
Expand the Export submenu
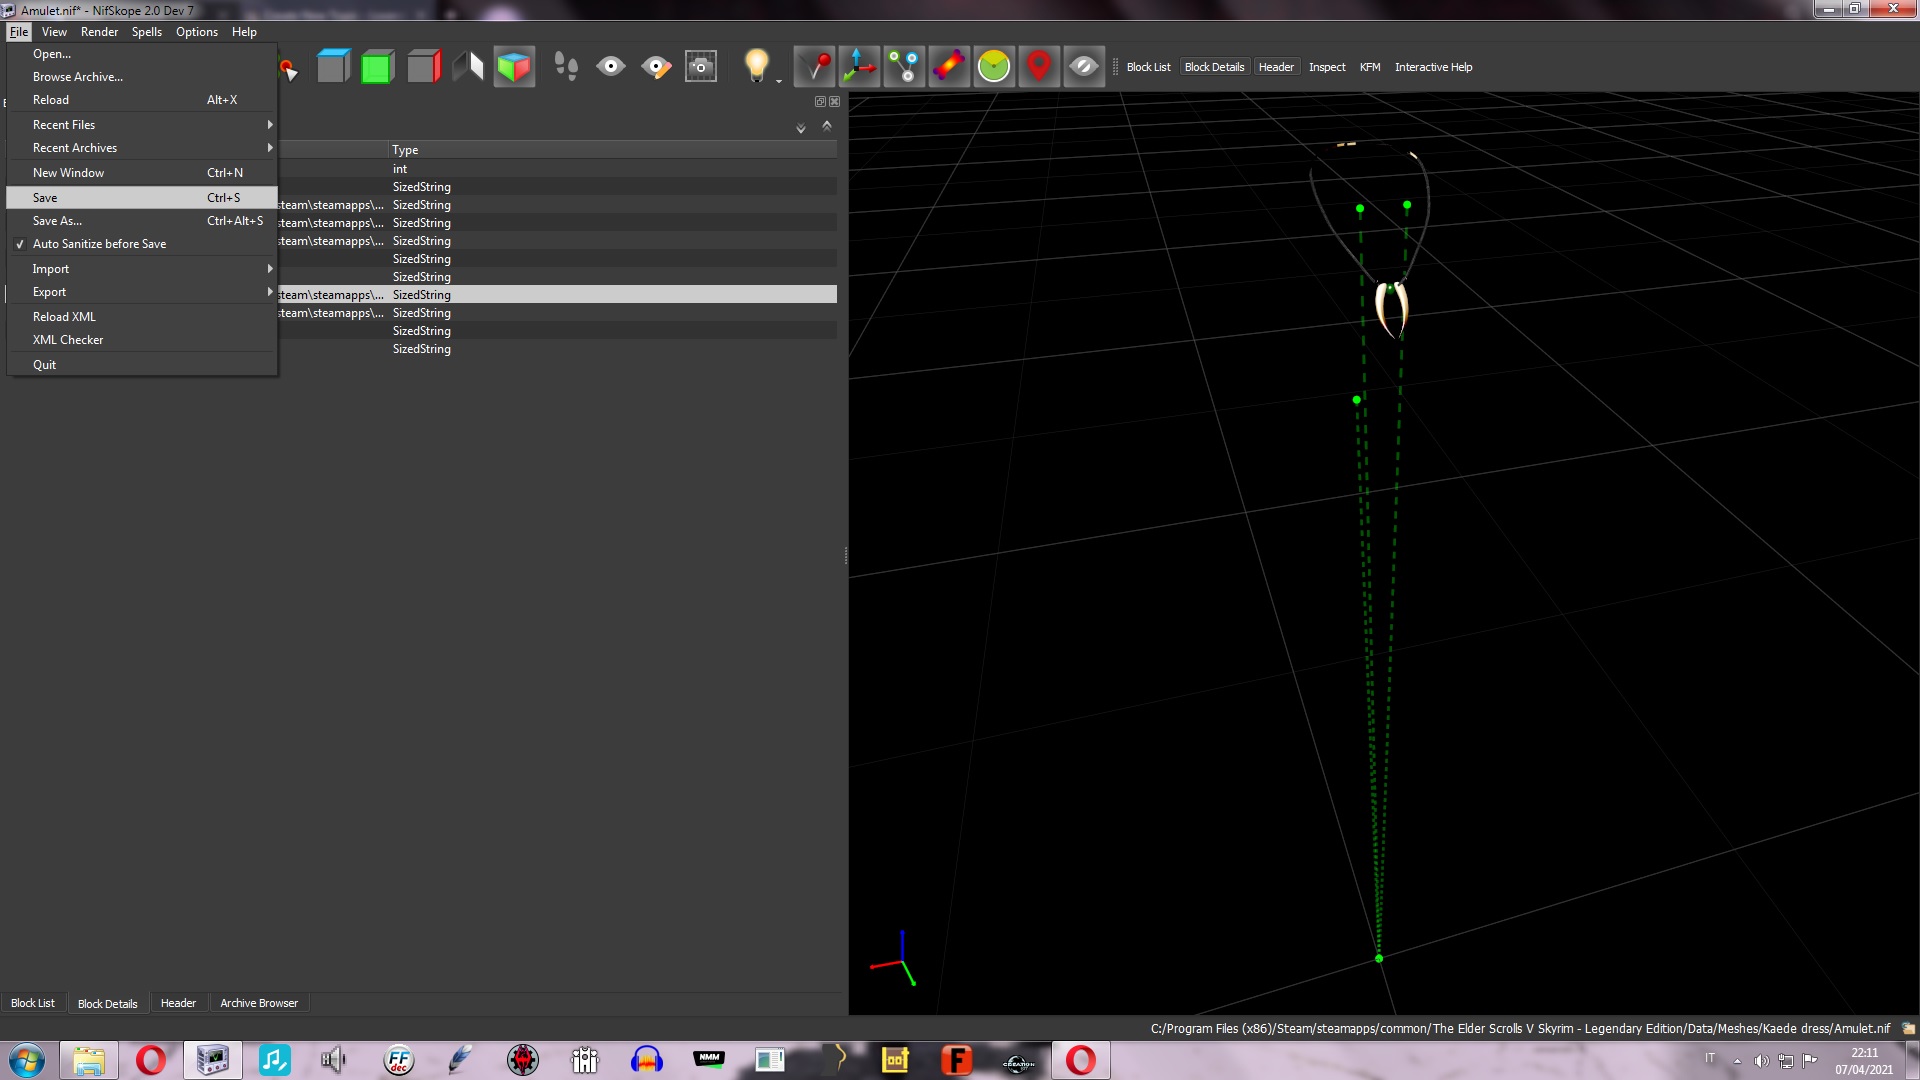[142, 292]
